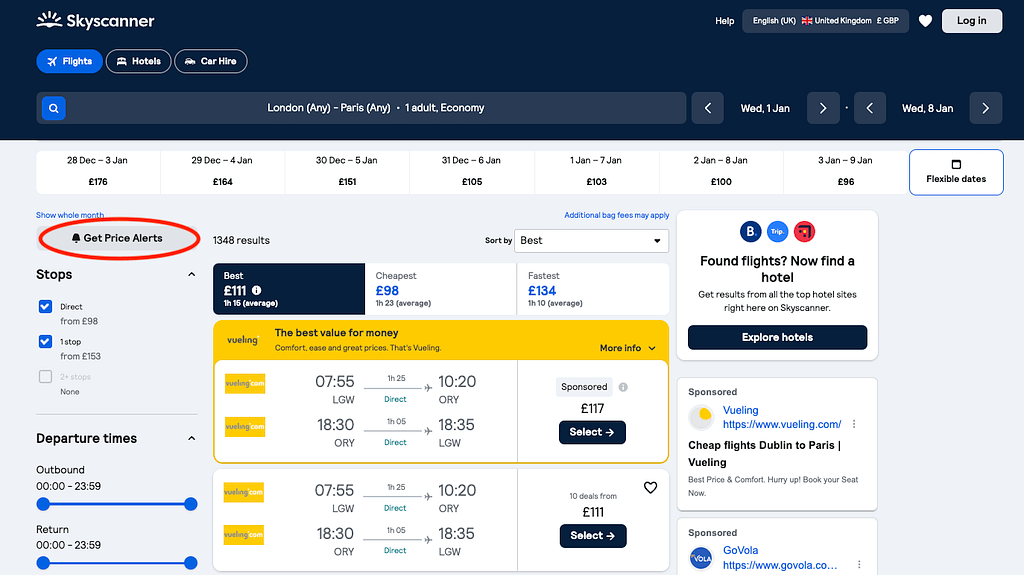Image resolution: width=1024 pixels, height=575 pixels.
Task: Open Vueling ad options three dots
Action: pos(854,424)
